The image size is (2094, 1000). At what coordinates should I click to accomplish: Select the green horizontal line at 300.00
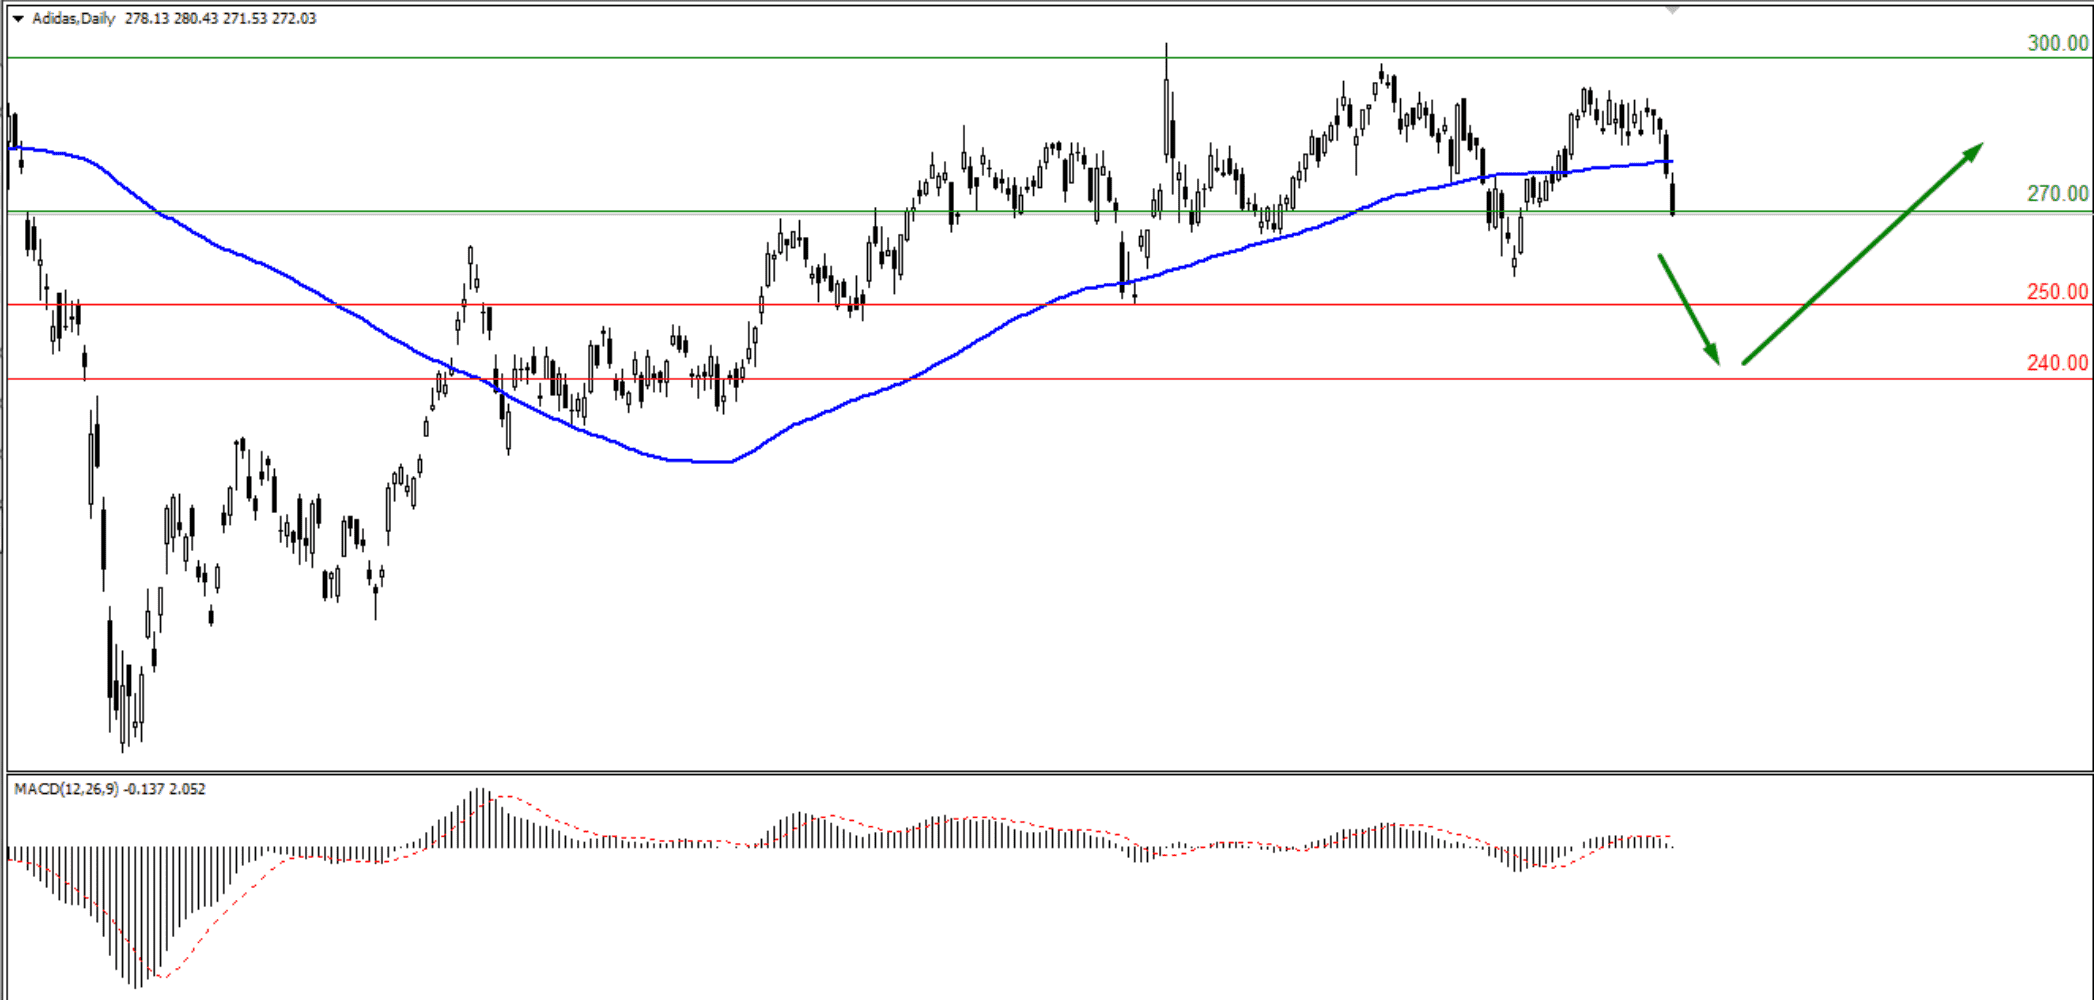point(1000,58)
